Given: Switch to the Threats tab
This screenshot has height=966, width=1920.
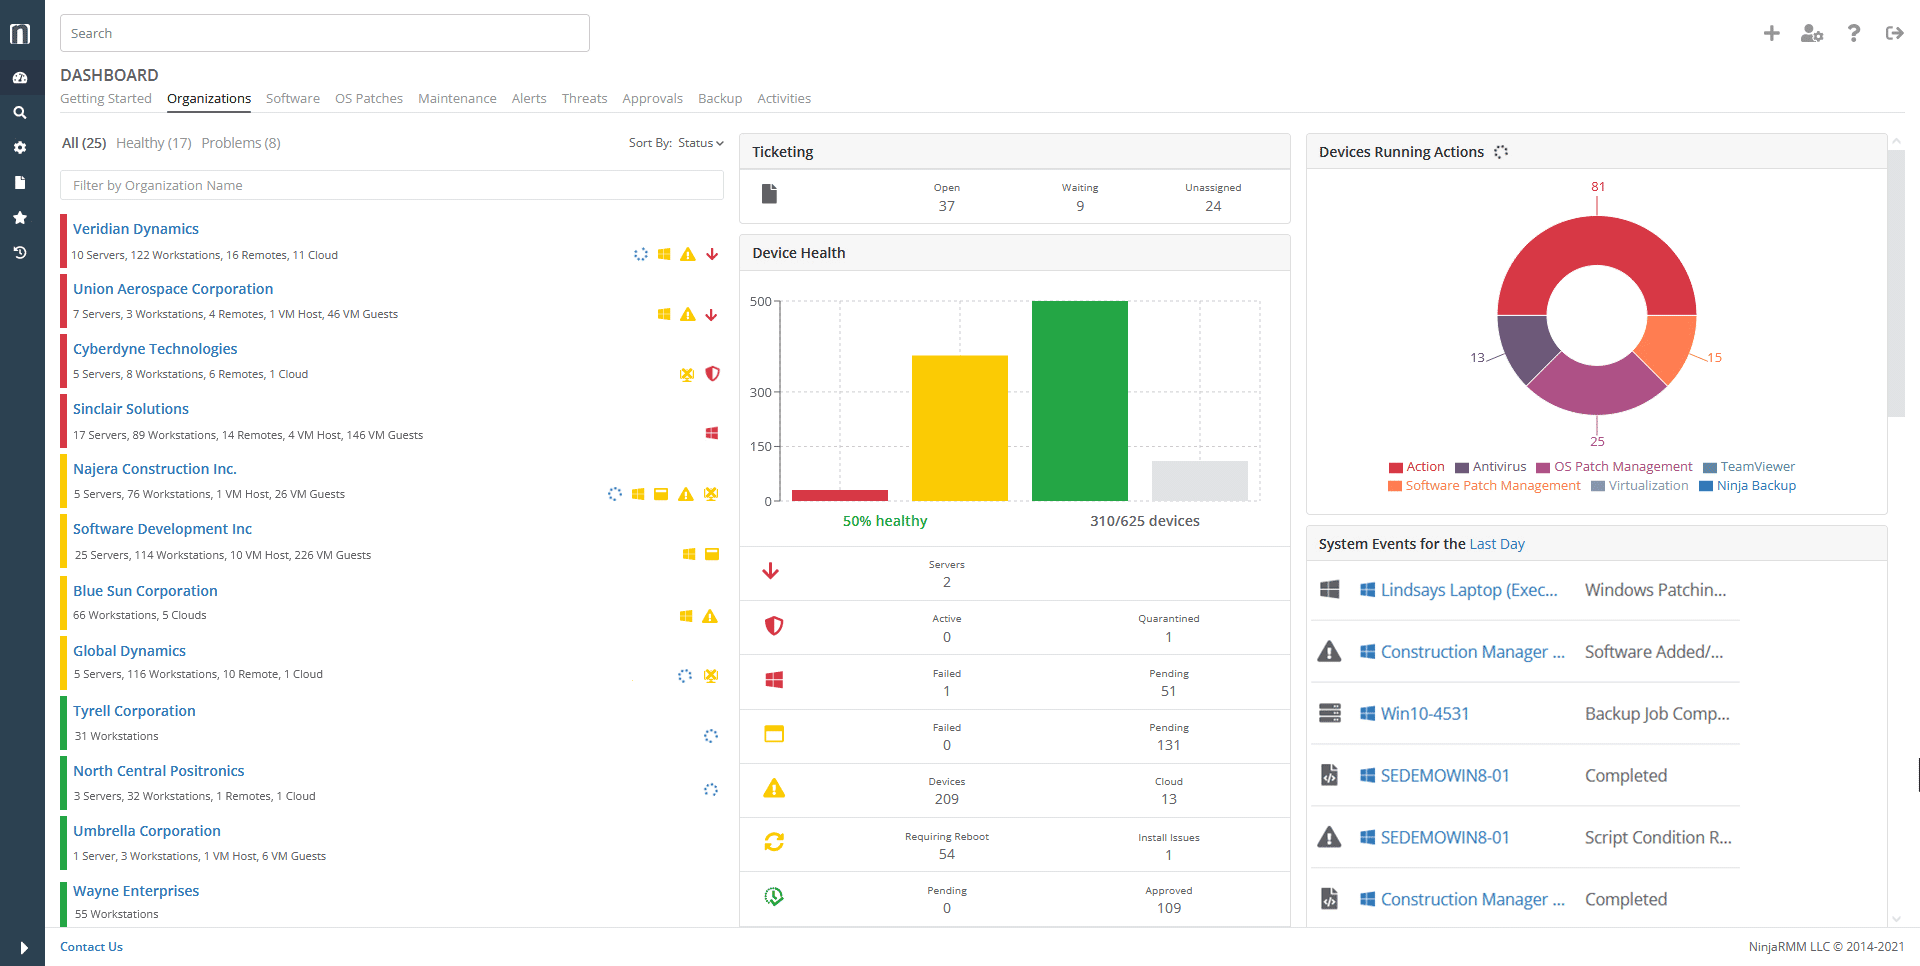Looking at the screenshot, I should point(584,98).
